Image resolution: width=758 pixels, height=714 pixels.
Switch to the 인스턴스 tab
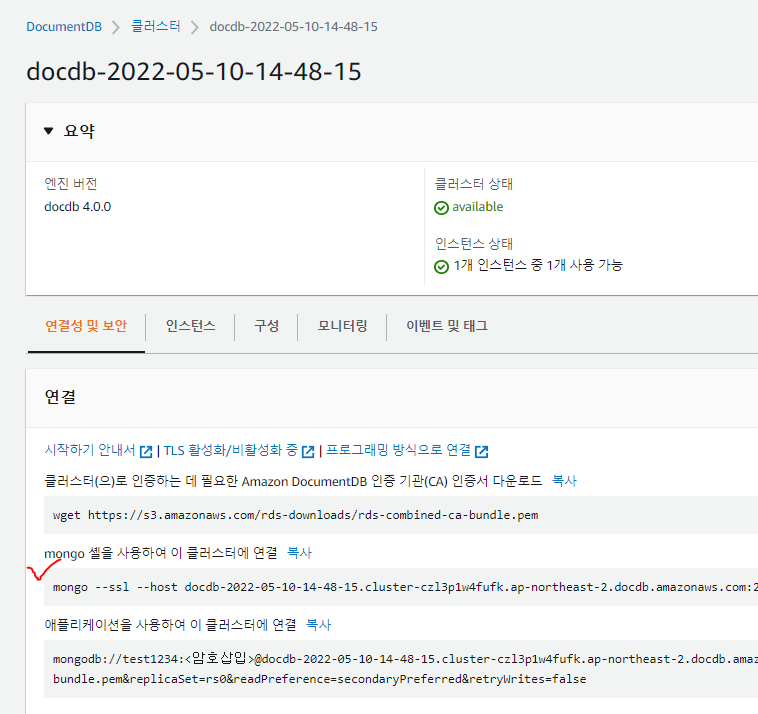(190, 326)
